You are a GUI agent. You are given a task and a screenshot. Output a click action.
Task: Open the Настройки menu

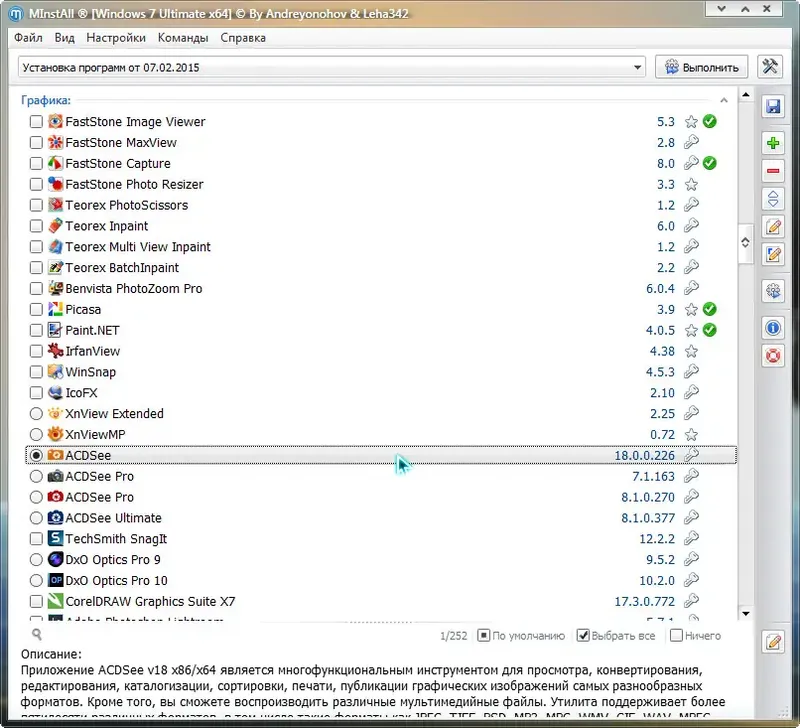click(x=116, y=38)
